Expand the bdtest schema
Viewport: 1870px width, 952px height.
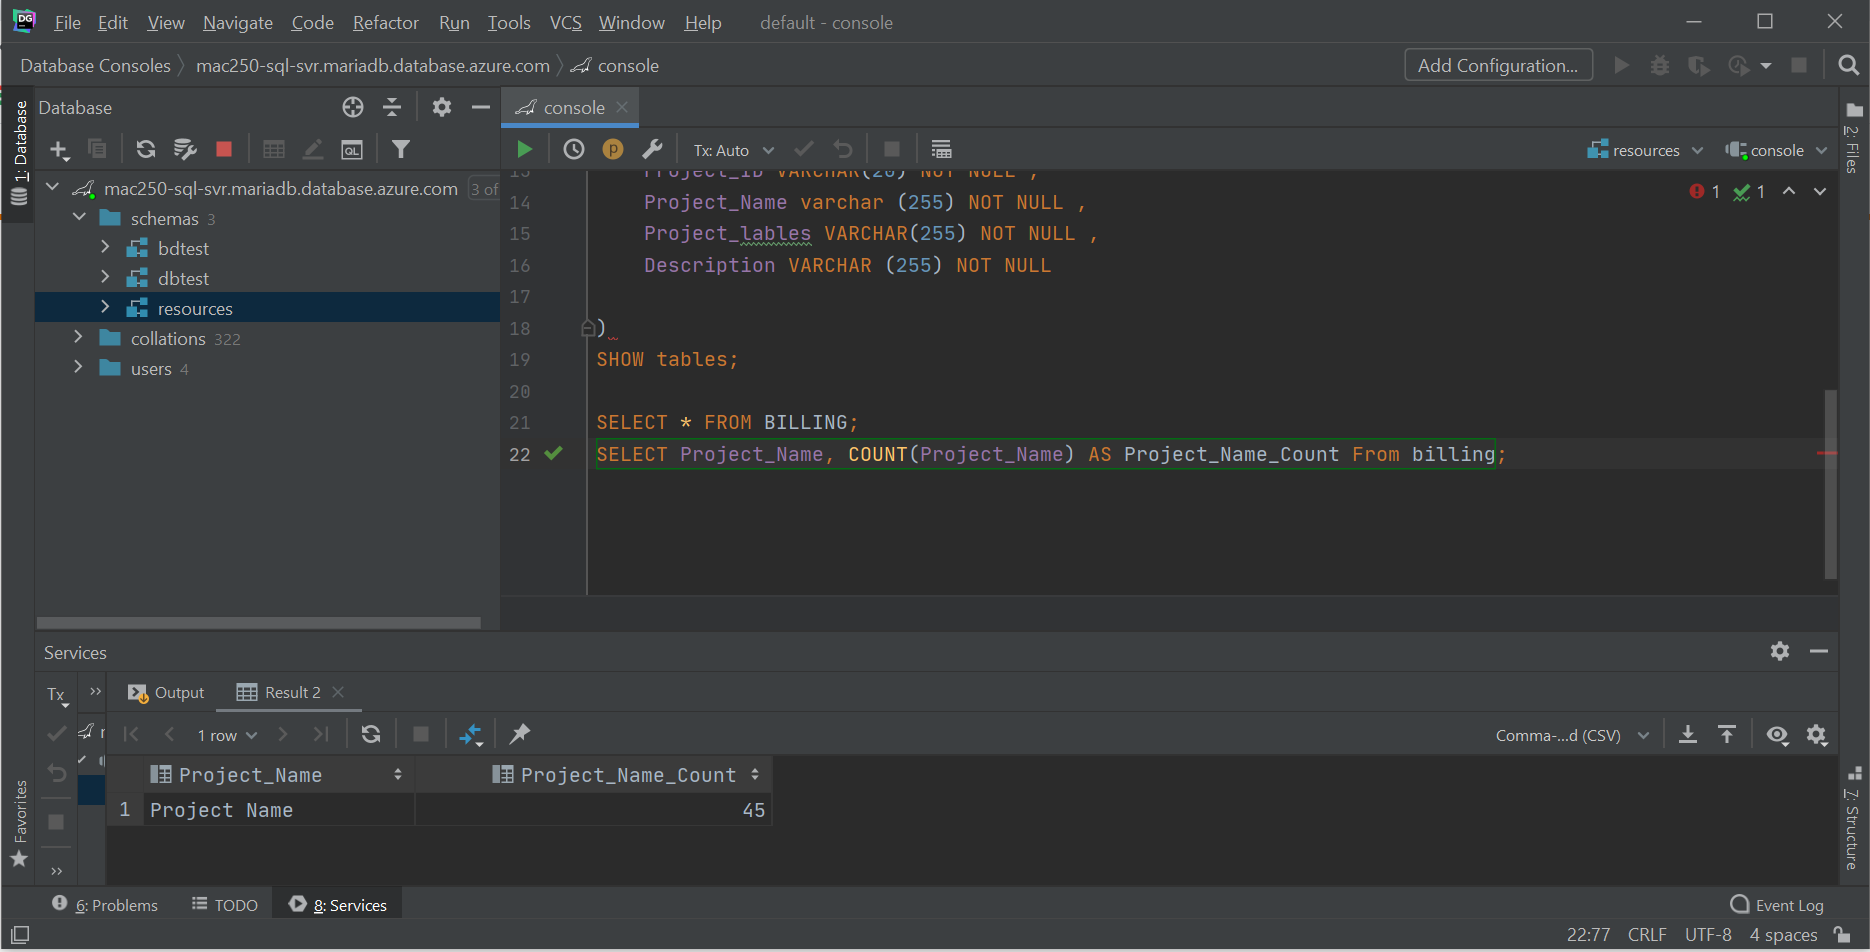(105, 247)
